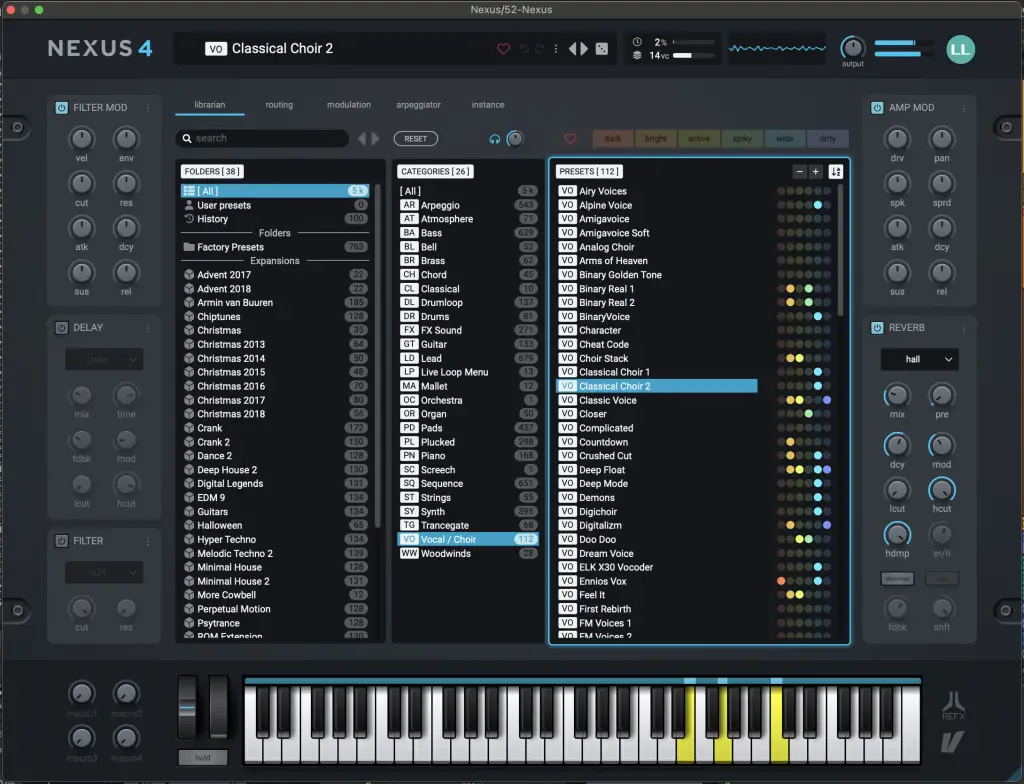Open the REVERB options dots
Screen dimensions: 1024x784
click(x=963, y=328)
